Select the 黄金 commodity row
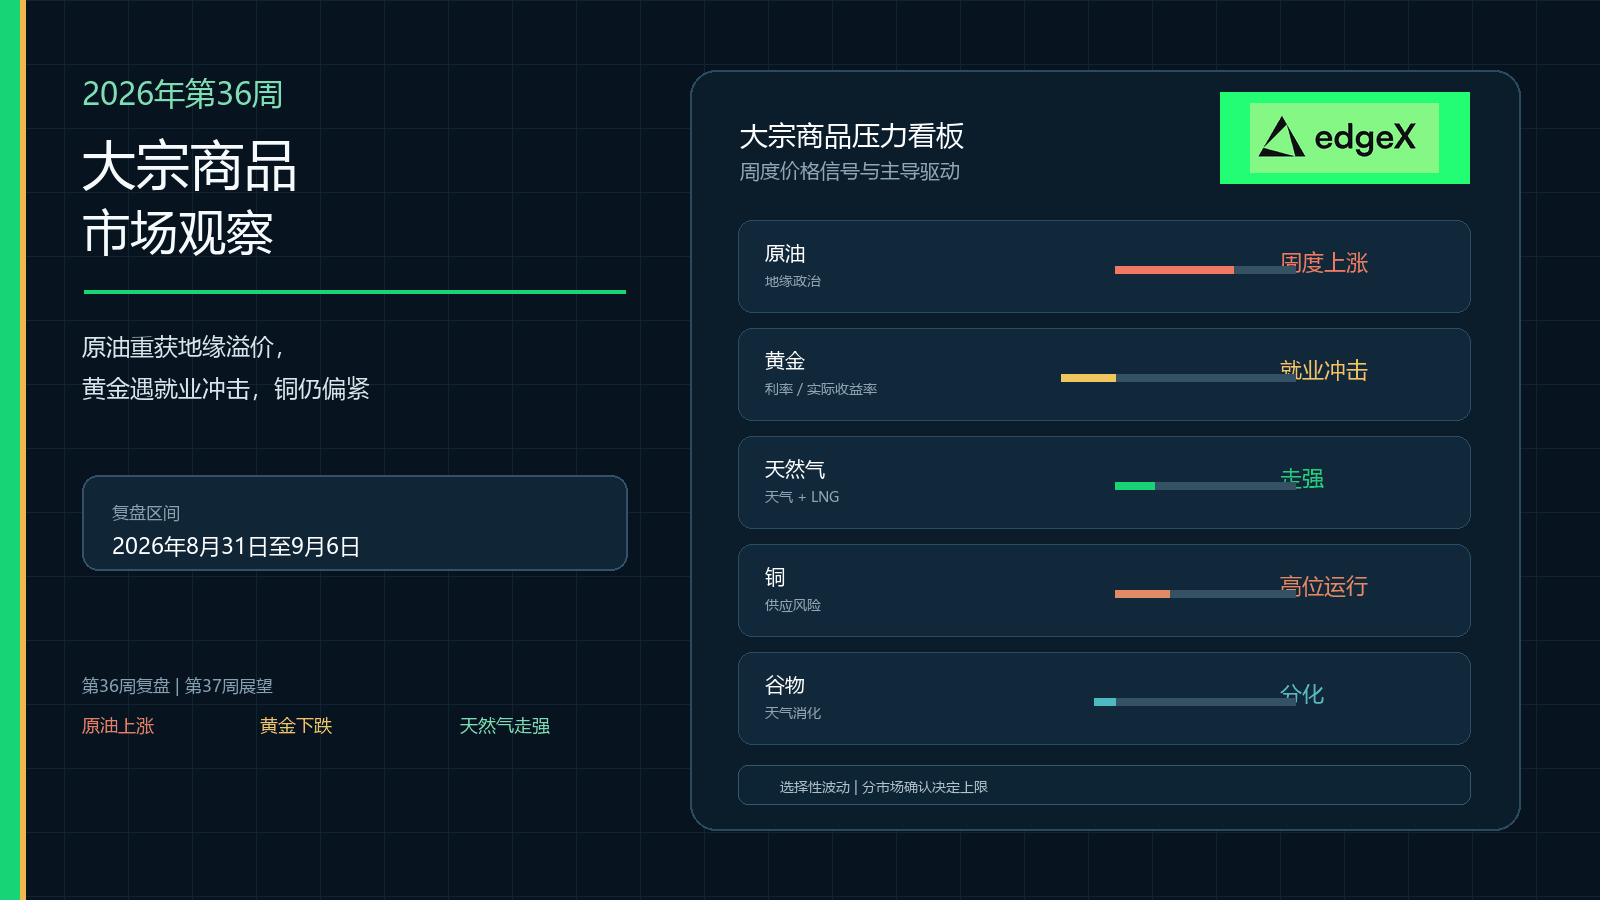 click(1104, 374)
